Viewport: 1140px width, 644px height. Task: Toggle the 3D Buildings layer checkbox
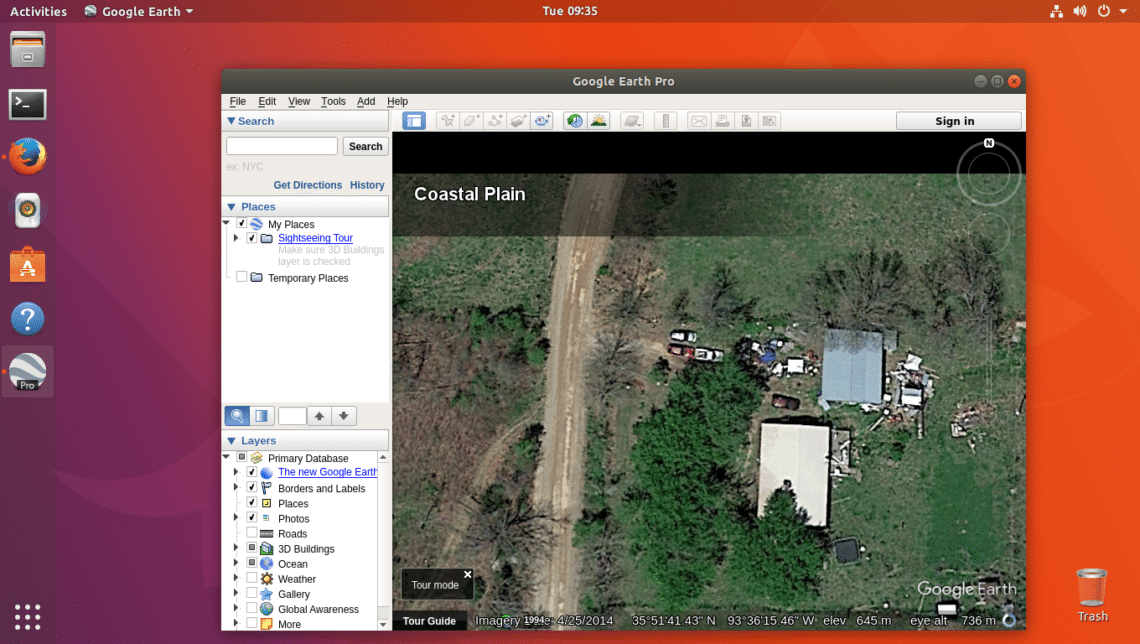pyautogui.click(x=252, y=548)
